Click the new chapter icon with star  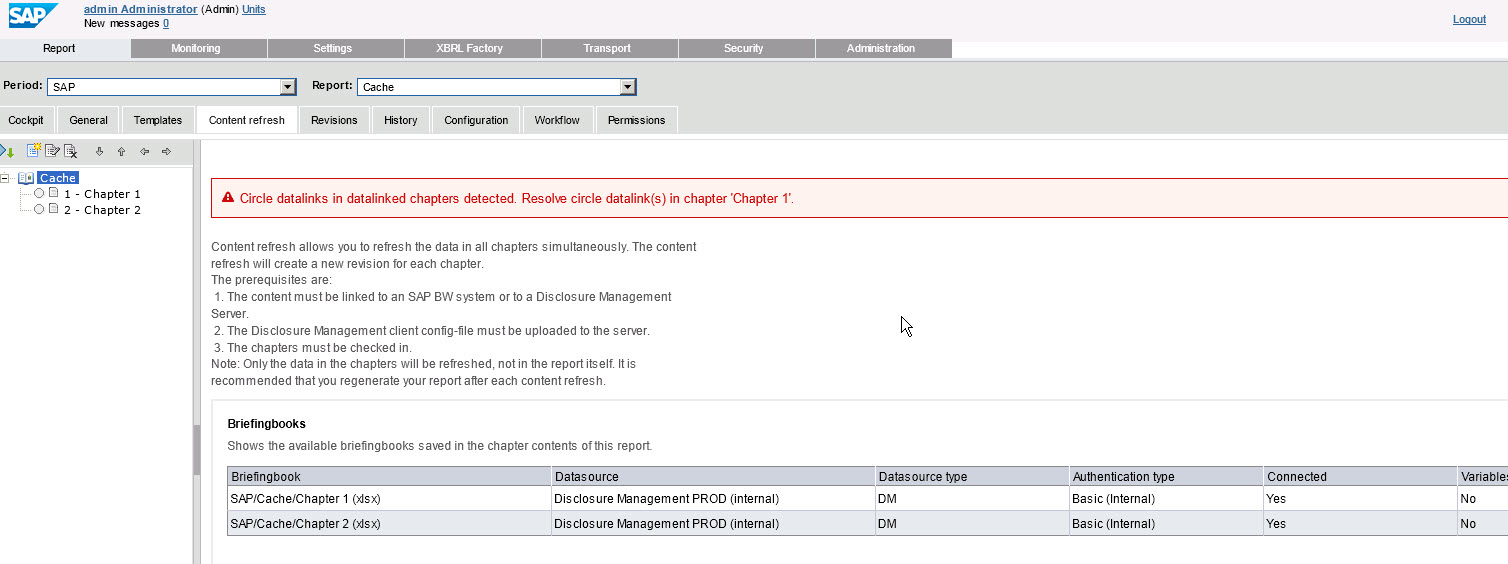tap(34, 151)
